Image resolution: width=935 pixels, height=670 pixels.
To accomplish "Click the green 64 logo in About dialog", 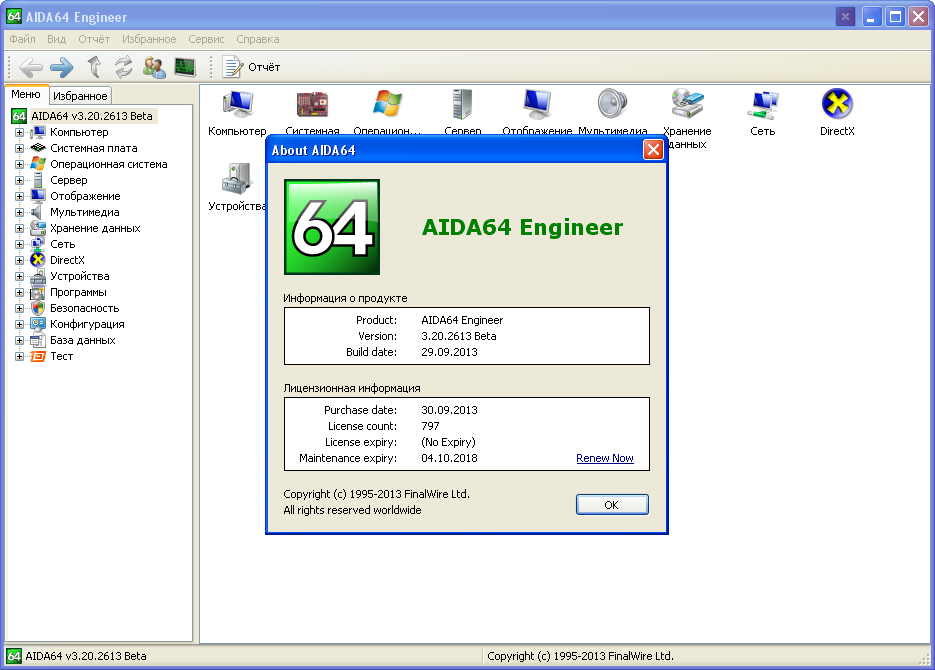I will [x=332, y=227].
